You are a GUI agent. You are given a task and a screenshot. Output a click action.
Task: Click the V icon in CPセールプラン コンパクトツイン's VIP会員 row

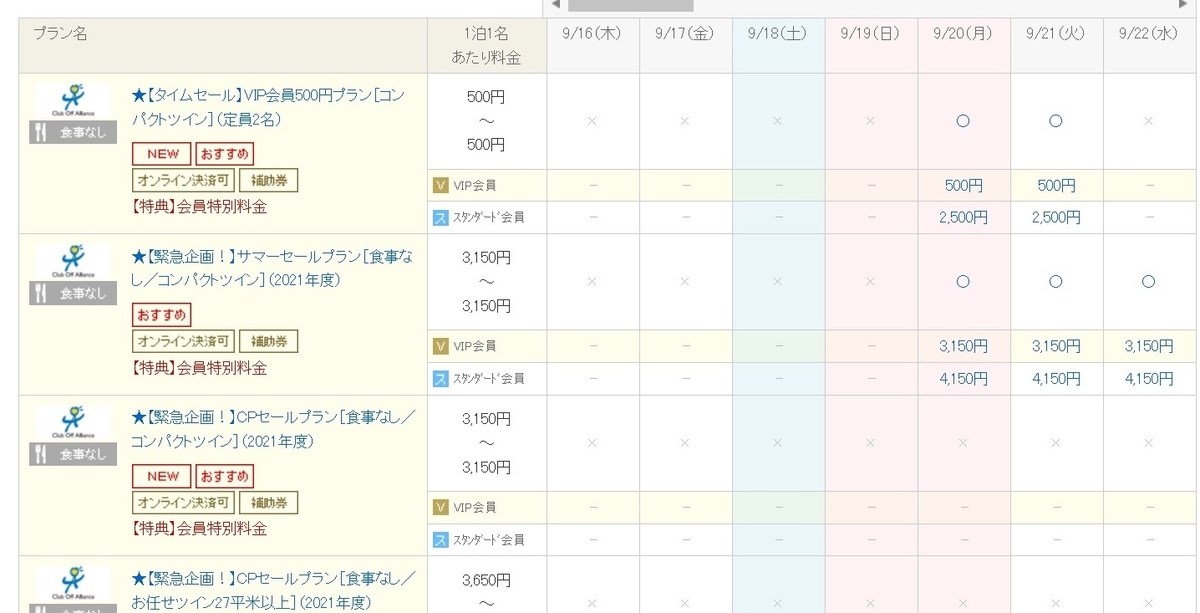[440, 507]
